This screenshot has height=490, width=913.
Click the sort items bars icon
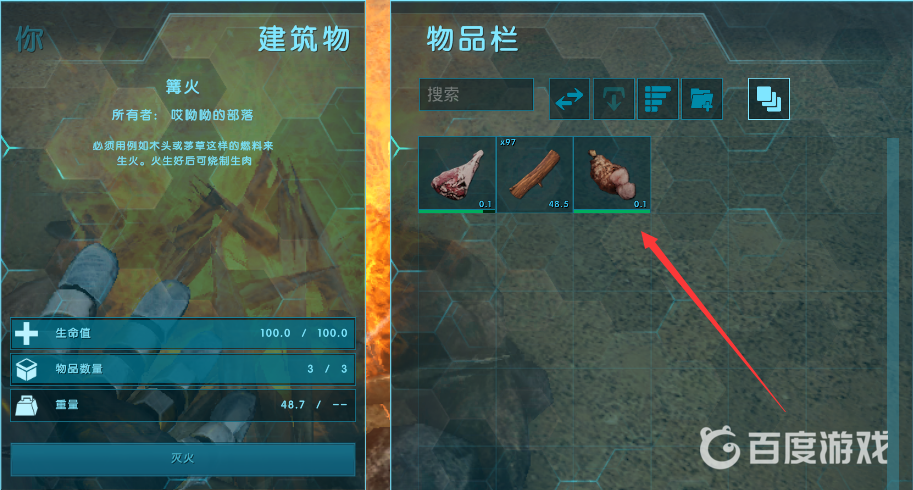(x=658, y=99)
